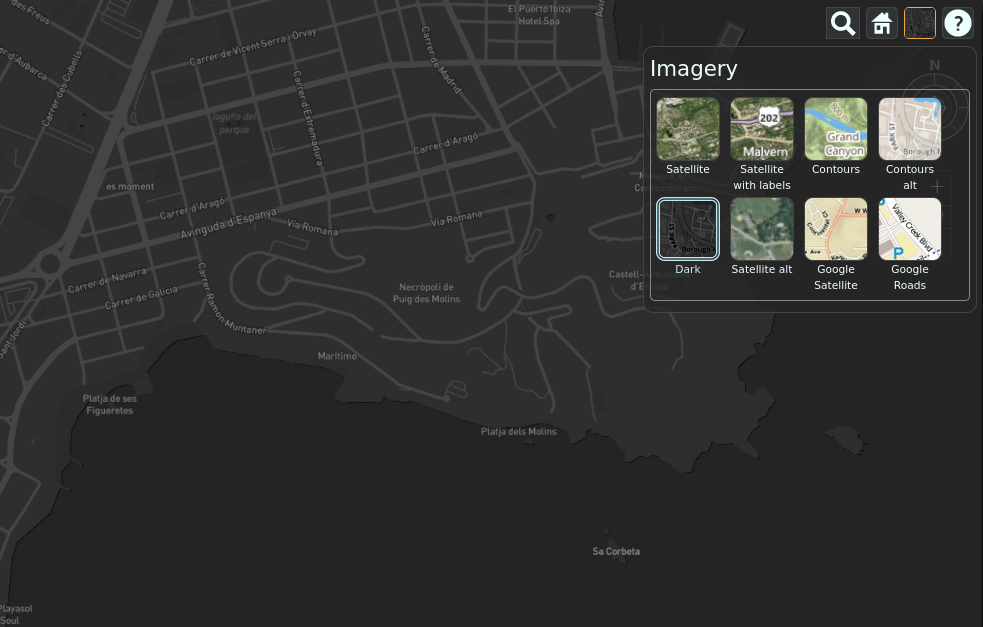Viewport: 983px width, 627px height.
Task: Click the Google Roads caption label
Action: point(909,277)
